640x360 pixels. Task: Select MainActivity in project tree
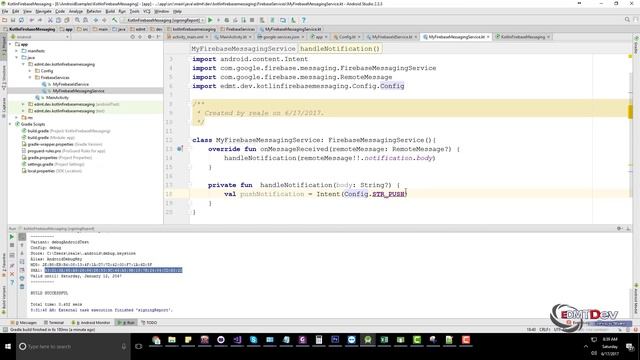(x=57, y=98)
